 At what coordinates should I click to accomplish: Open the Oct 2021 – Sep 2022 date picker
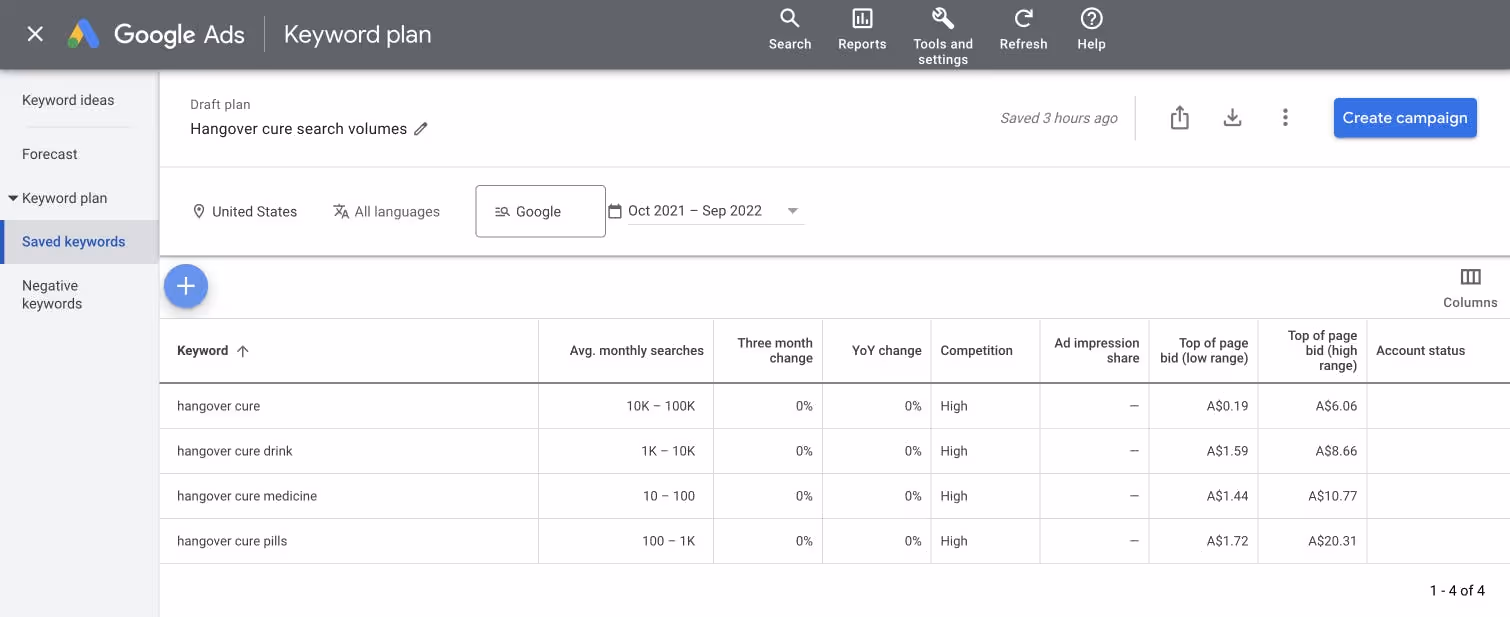pos(706,210)
